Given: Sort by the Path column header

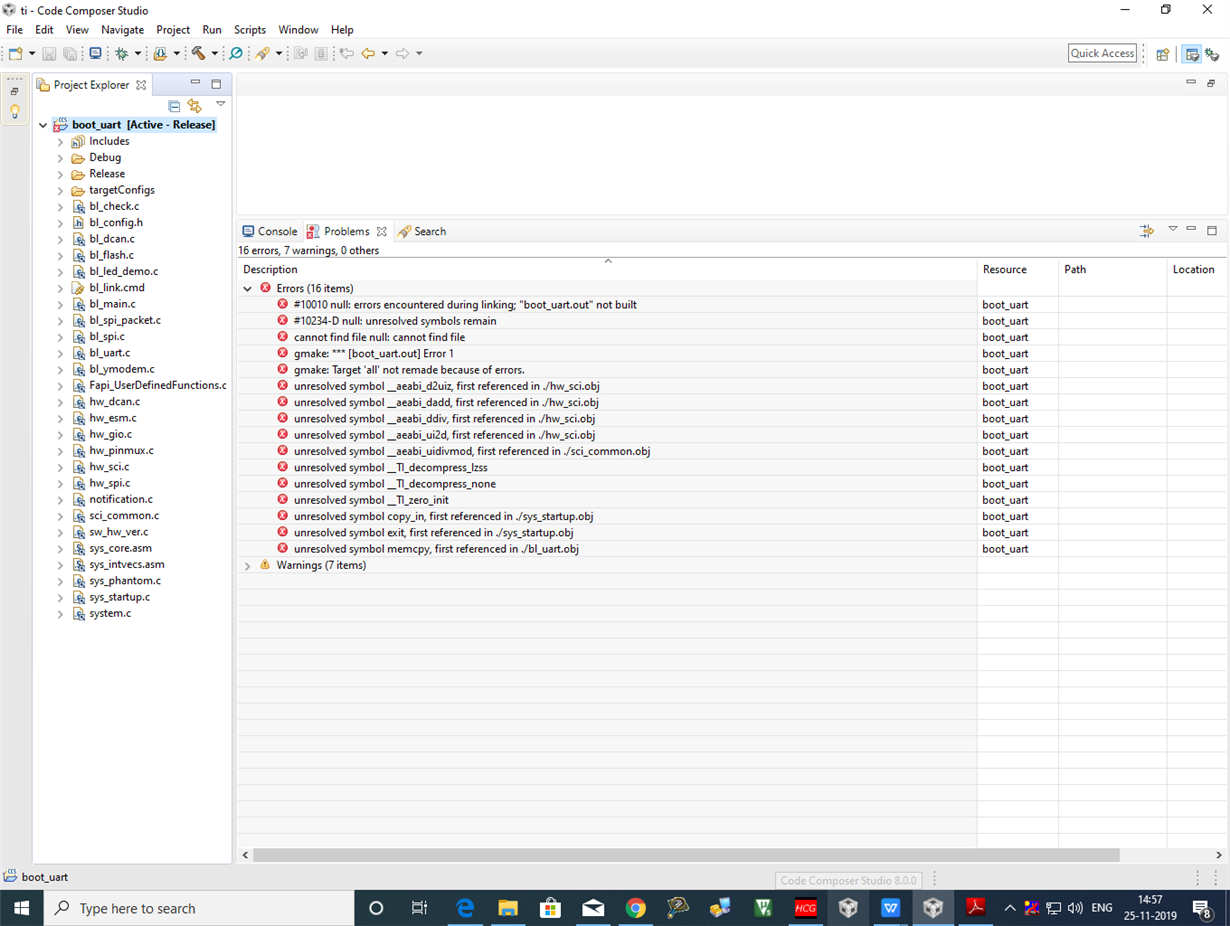Looking at the screenshot, I should (1113, 269).
